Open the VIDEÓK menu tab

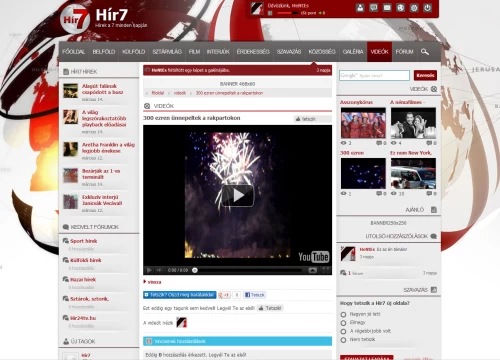(379, 52)
